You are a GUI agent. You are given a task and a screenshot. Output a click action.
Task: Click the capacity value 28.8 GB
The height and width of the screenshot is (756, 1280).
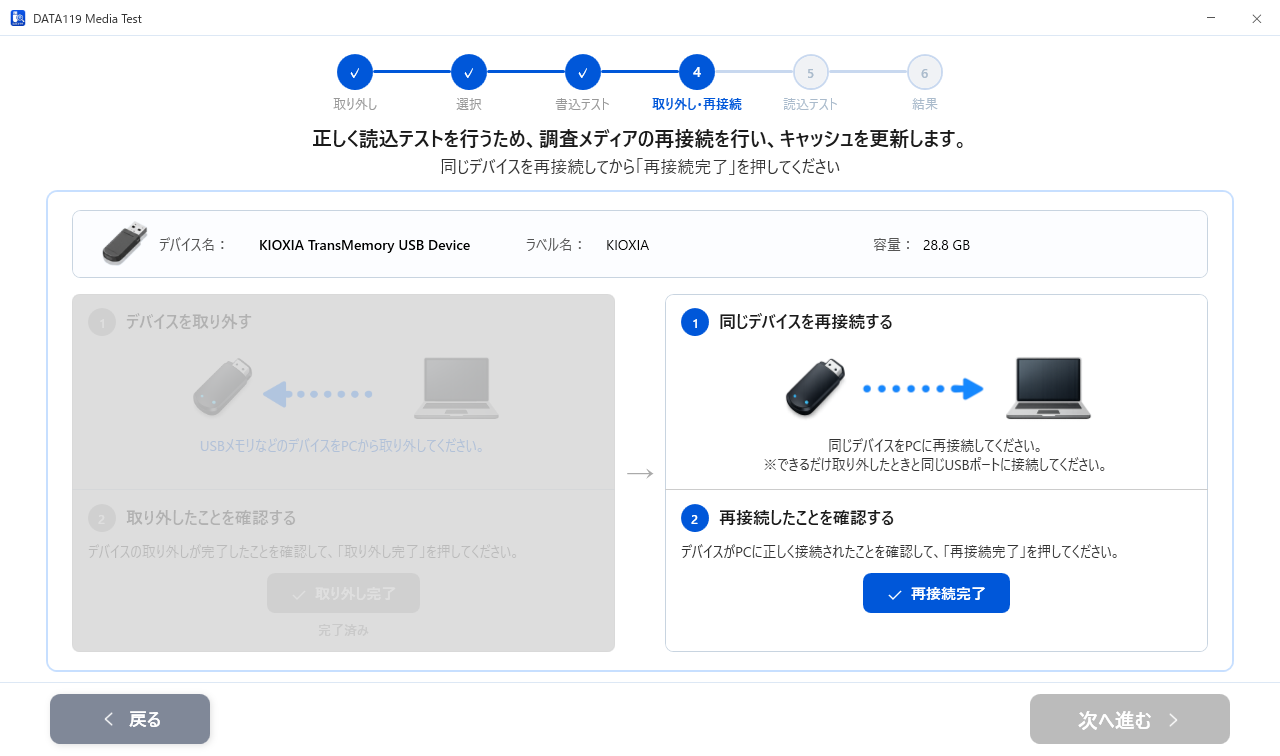click(x=946, y=245)
